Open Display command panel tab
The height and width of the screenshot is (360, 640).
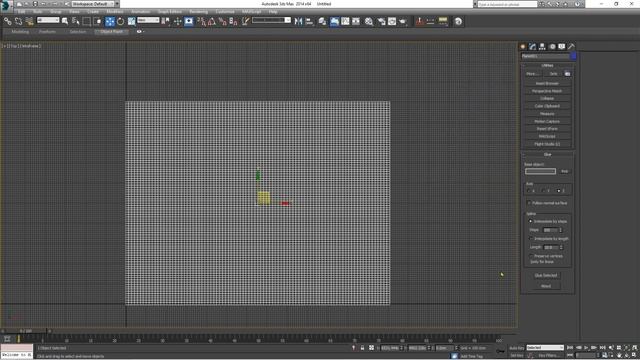562,47
